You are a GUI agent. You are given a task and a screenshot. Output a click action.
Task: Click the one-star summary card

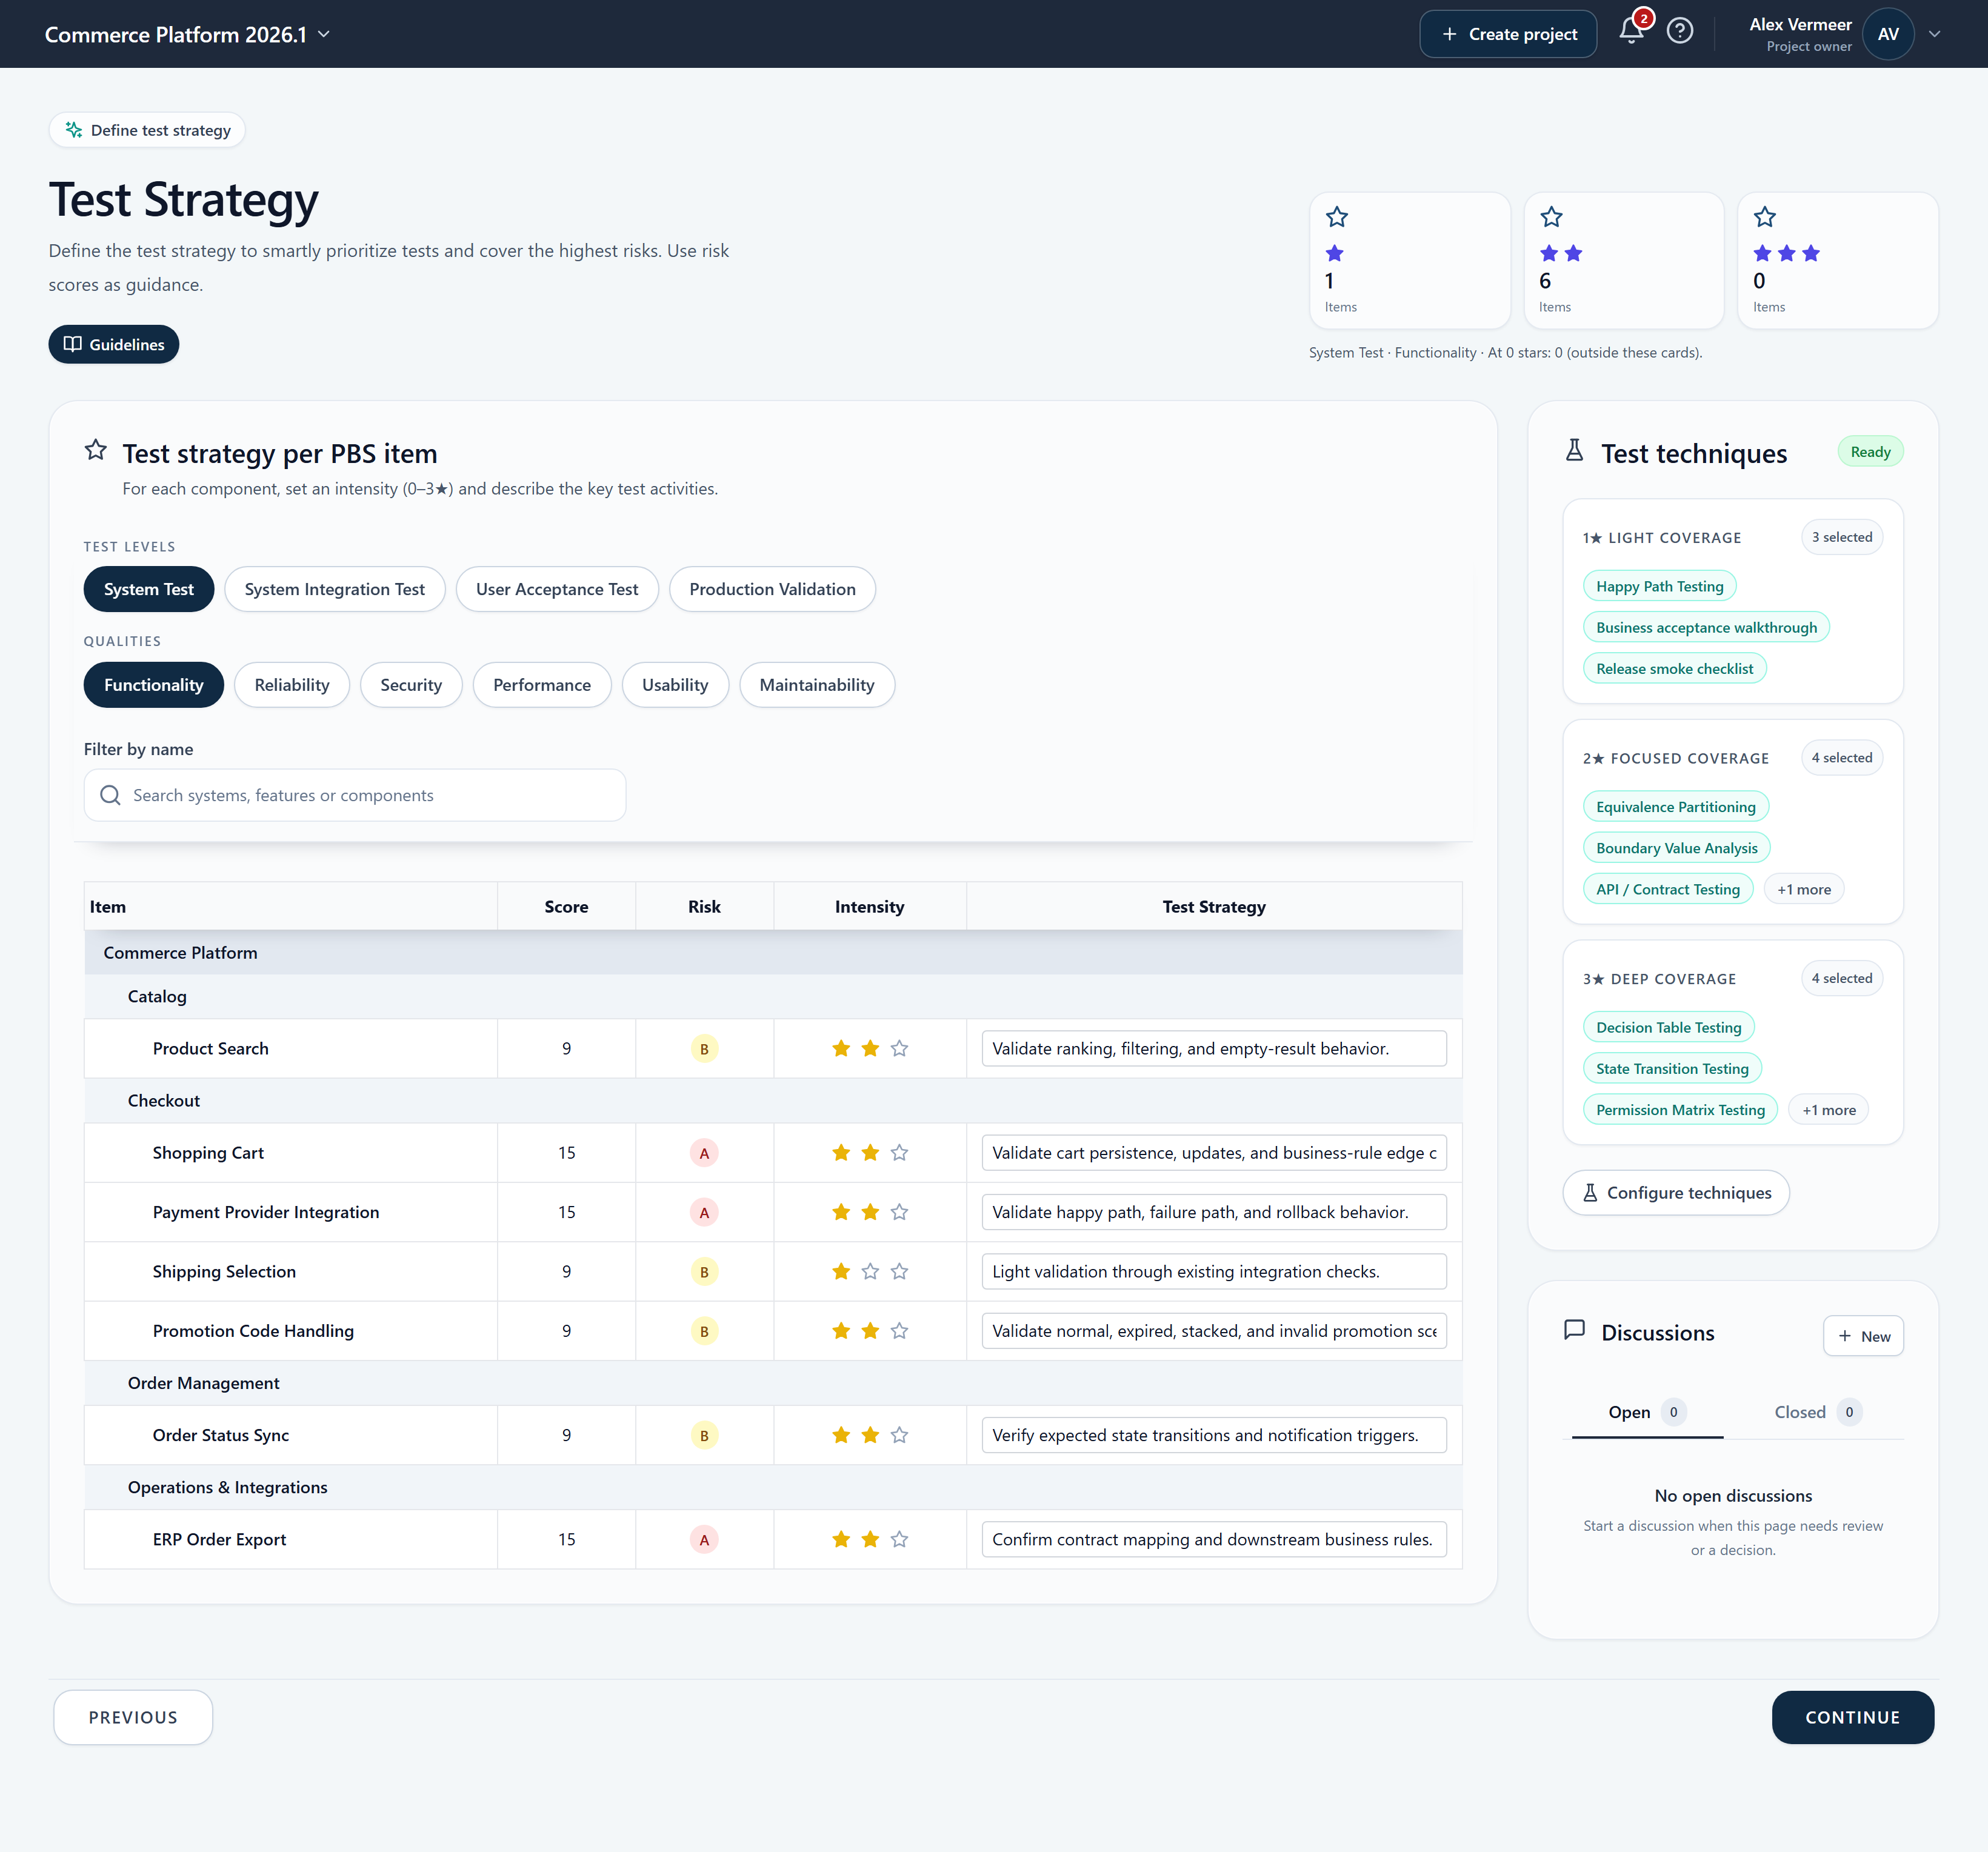coord(1409,260)
